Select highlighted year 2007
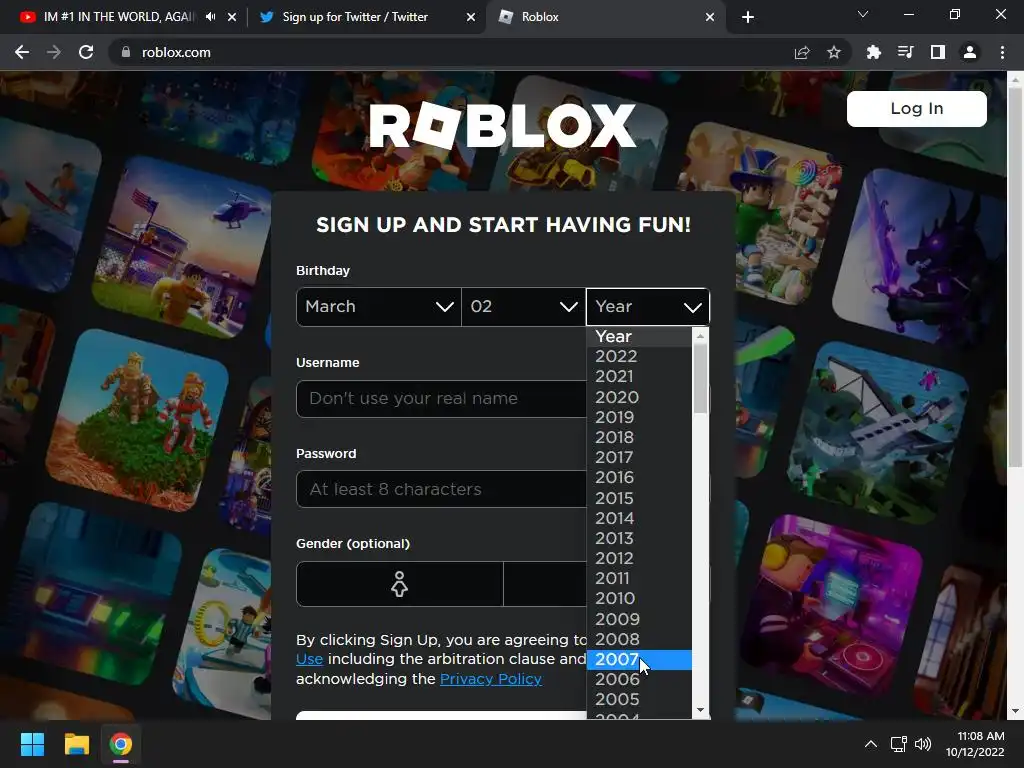This screenshot has width=1024, height=768. click(639, 660)
